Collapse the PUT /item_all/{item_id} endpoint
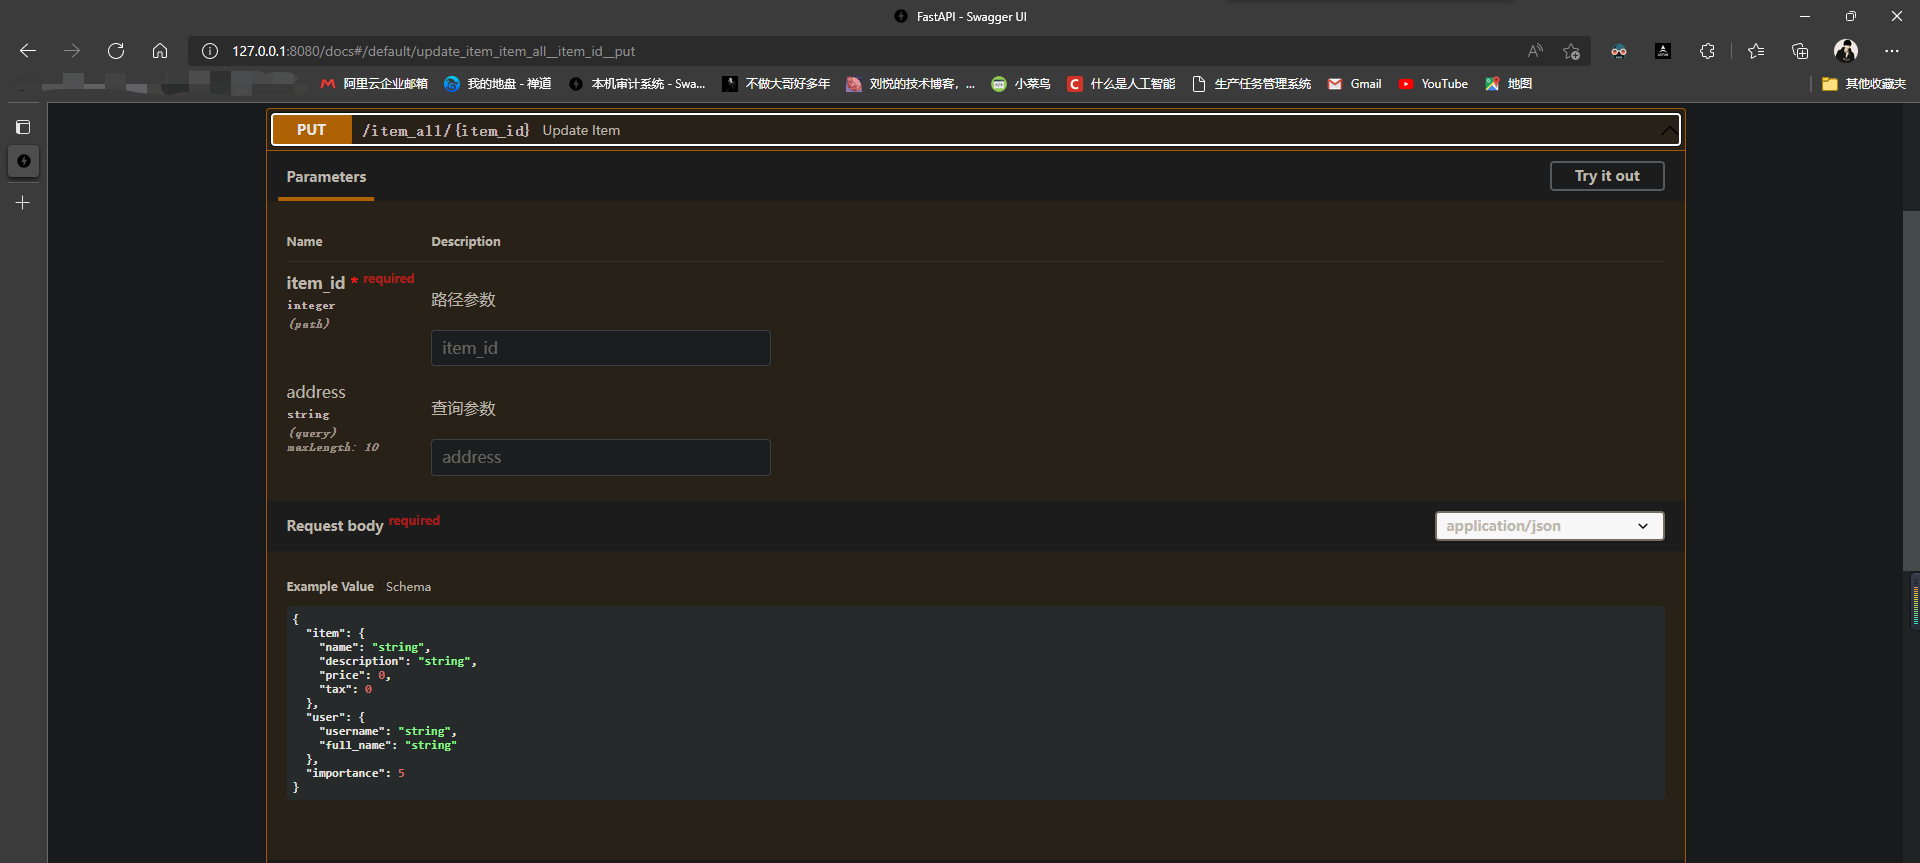This screenshot has height=863, width=1920. point(1668,130)
